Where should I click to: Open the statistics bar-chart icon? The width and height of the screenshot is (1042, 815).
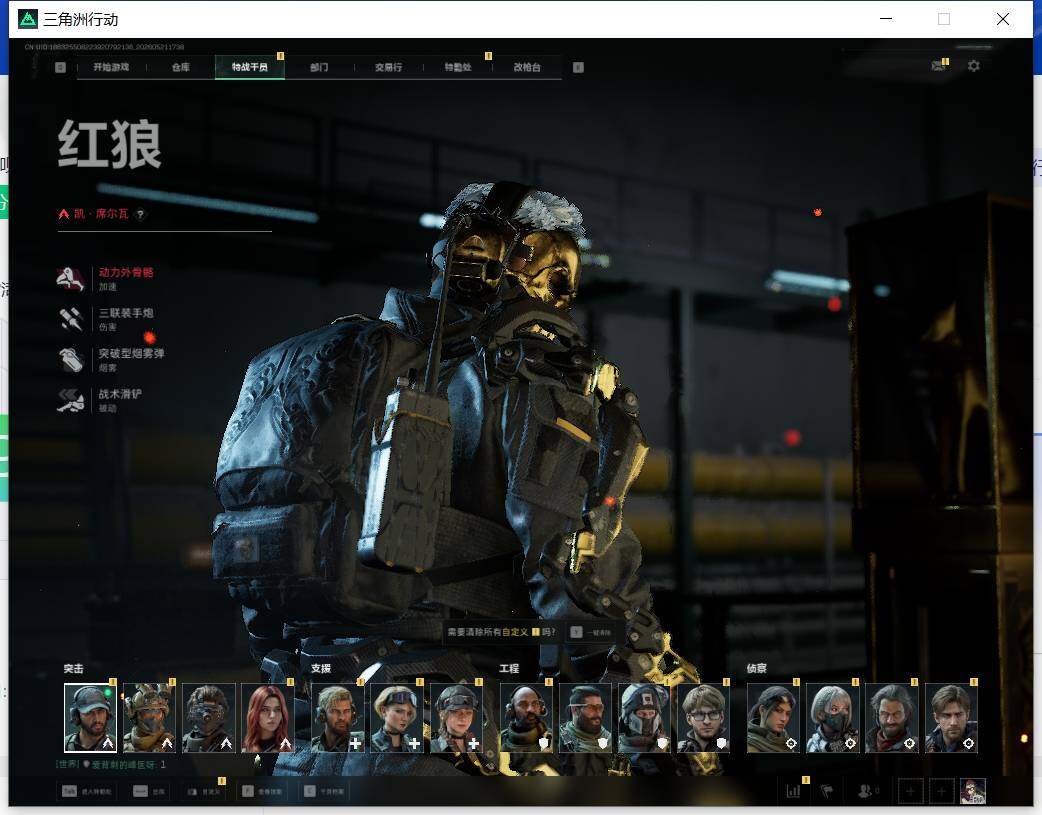pos(793,791)
